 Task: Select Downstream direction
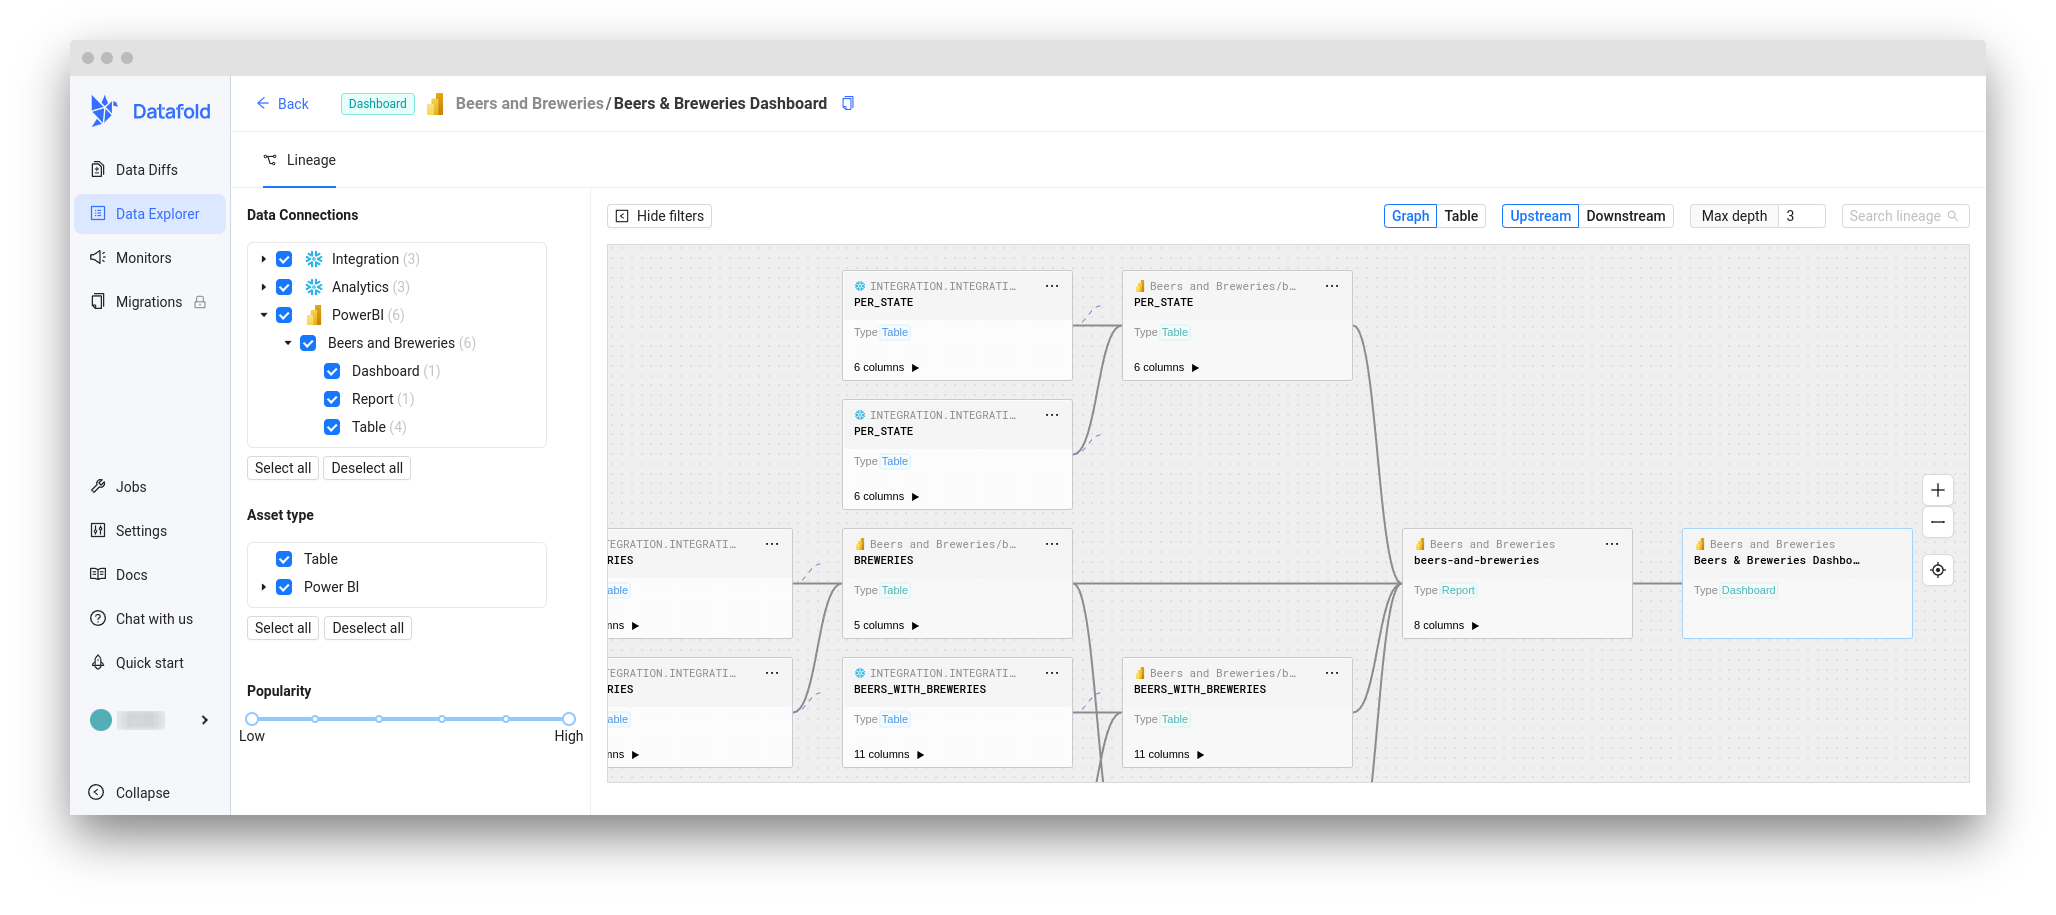pyautogui.click(x=1626, y=216)
